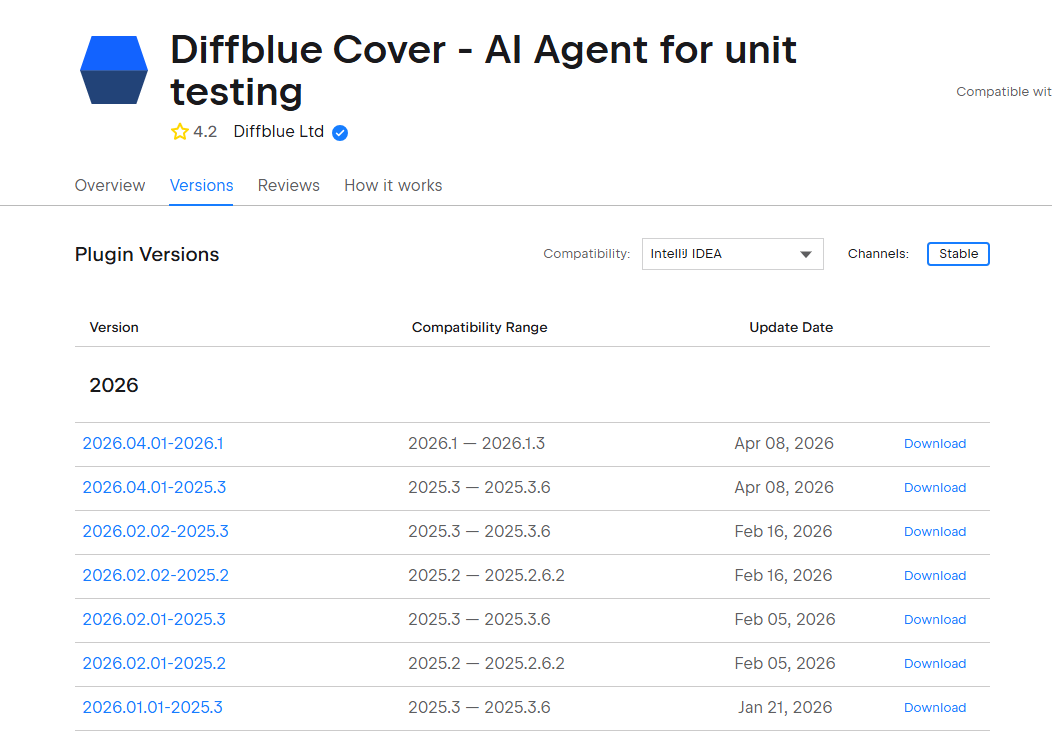Viewport: 1052px width, 742px height.
Task: Open the IntelliJ IDEA compatibility dropdown
Action: click(x=733, y=254)
